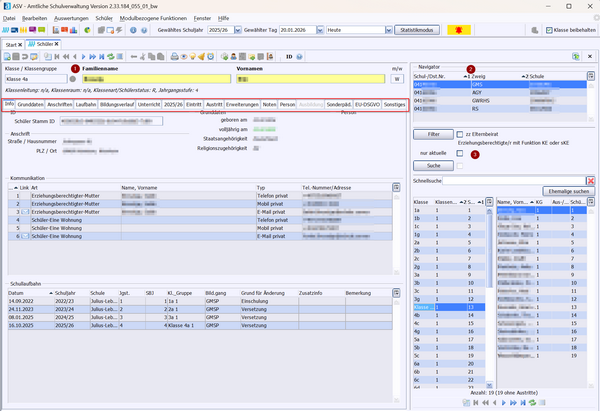Close the Schüler tab via its X
Screen dimensions: 600x411
57,45
